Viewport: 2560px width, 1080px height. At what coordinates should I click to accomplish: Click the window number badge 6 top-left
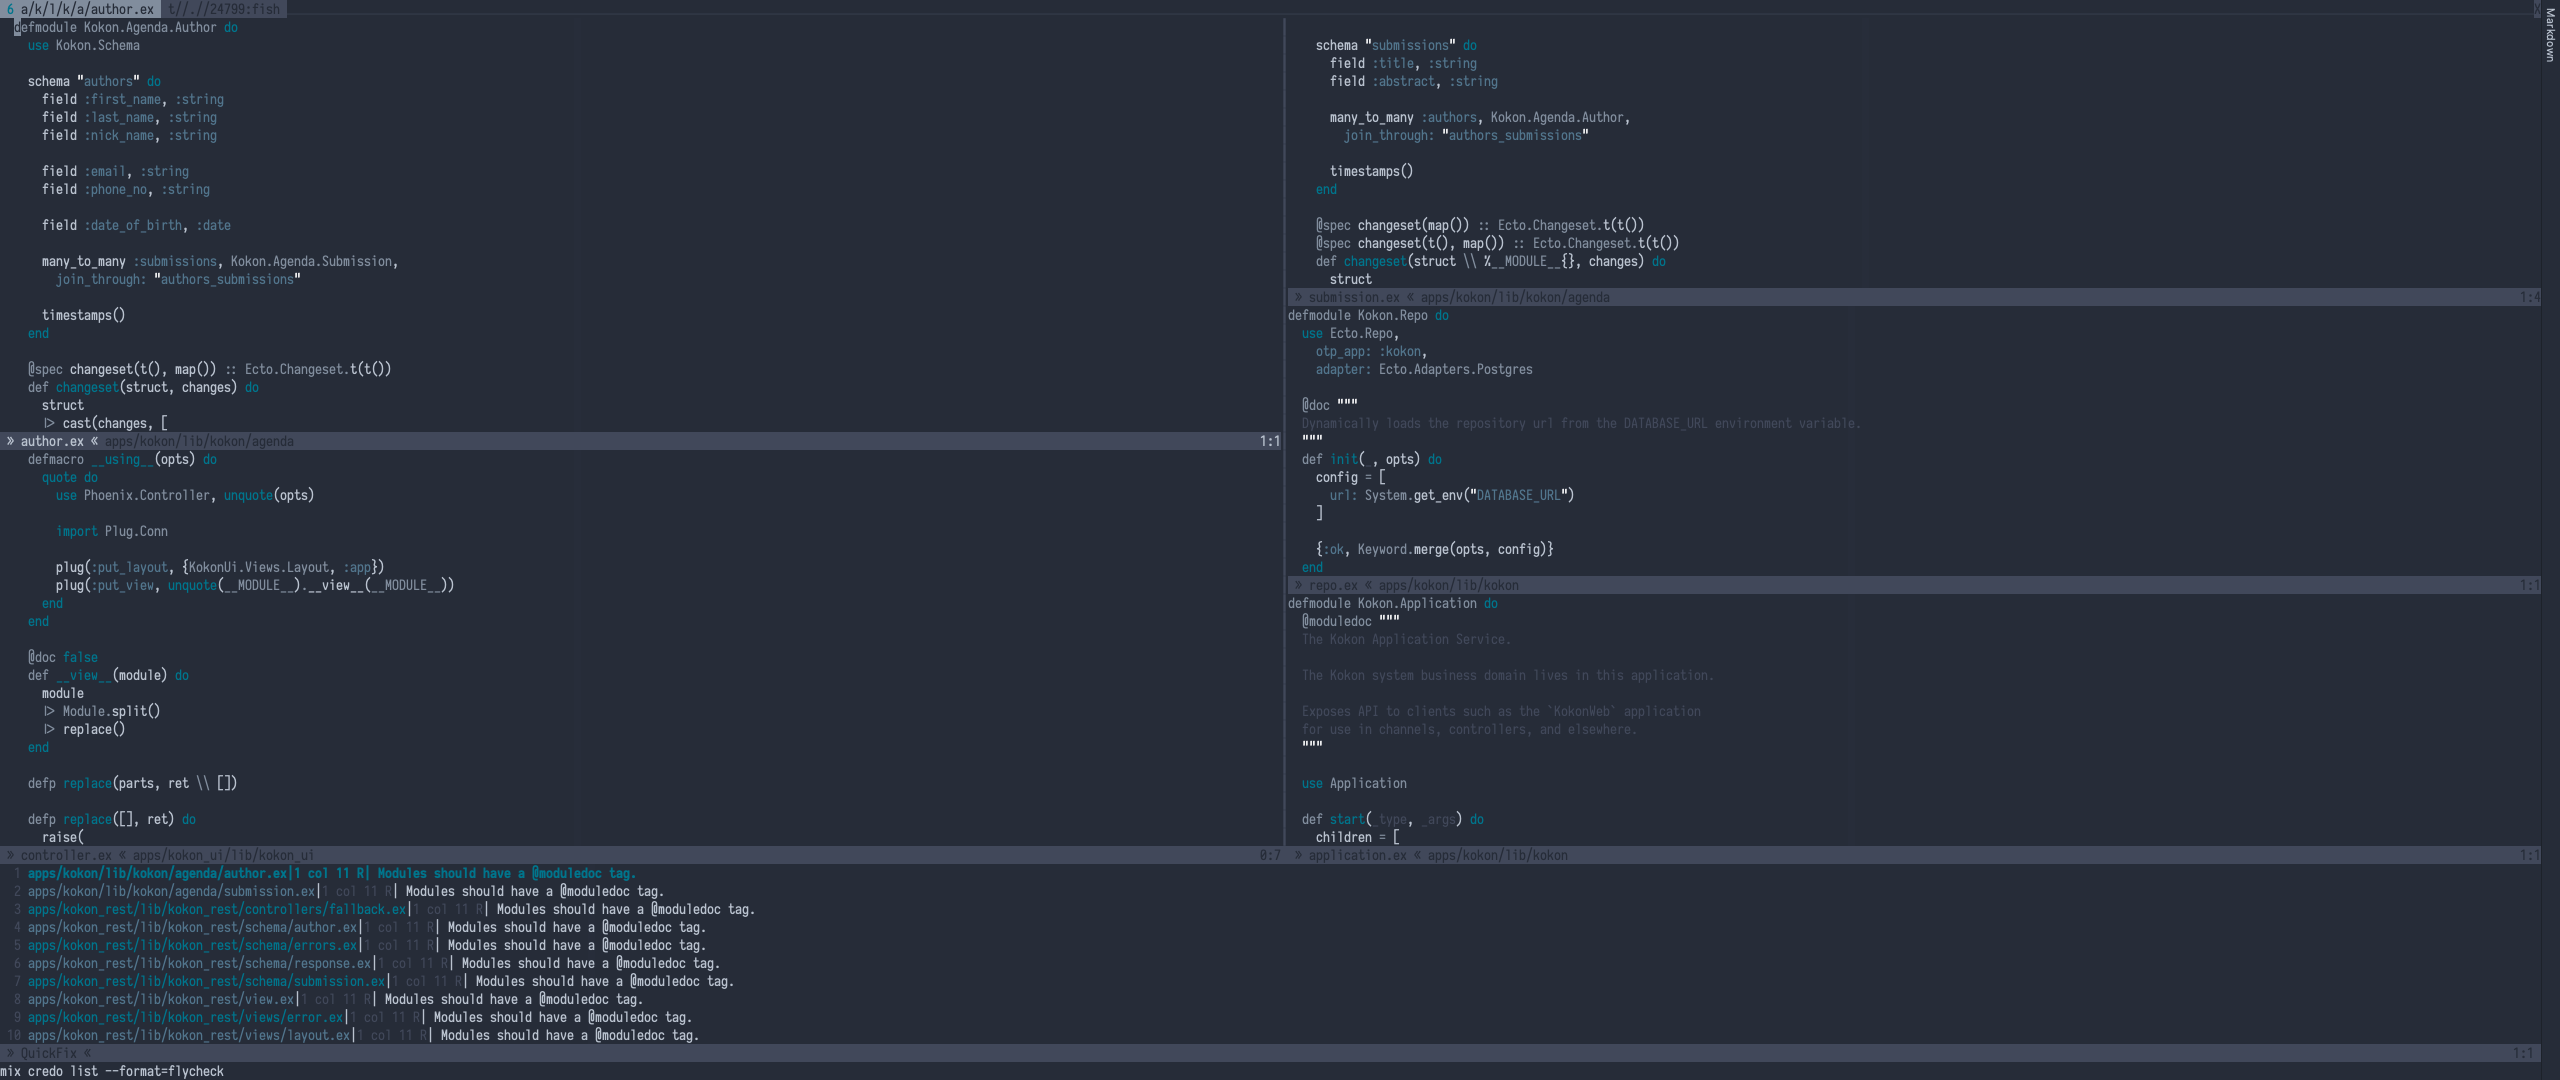coord(9,9)
